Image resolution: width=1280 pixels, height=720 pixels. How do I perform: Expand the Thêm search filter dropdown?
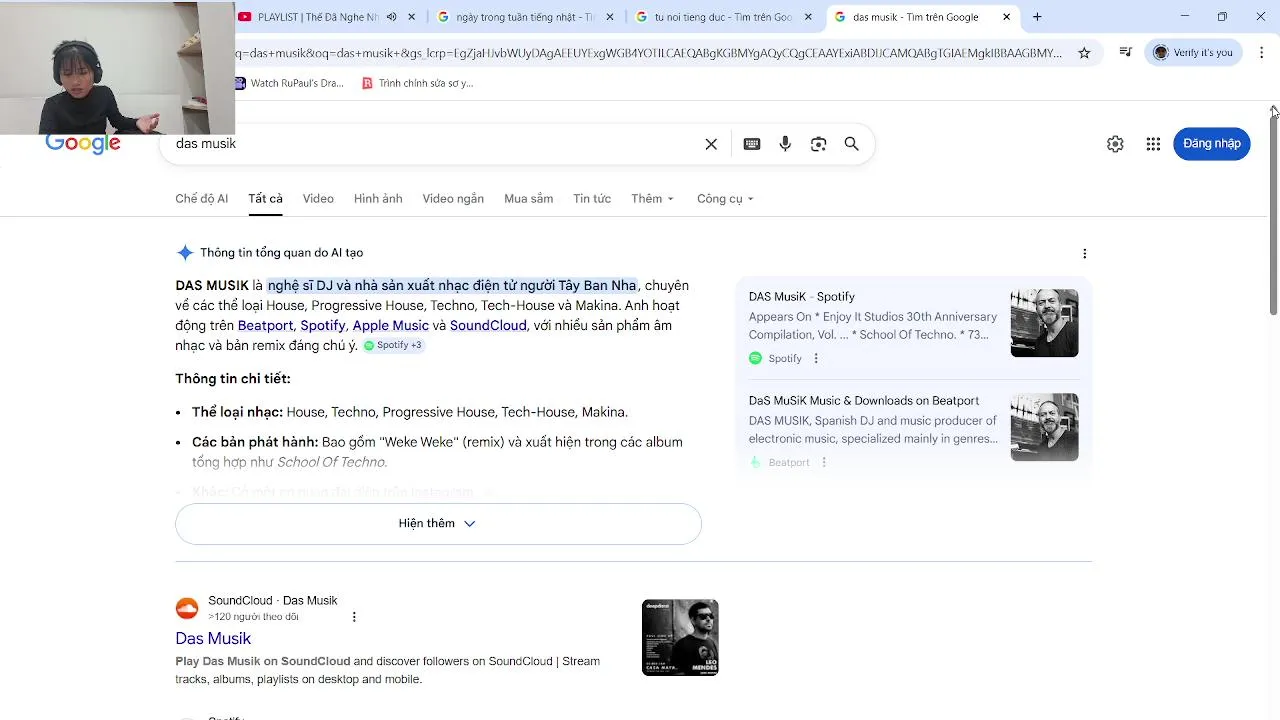(x=652, y=199)
